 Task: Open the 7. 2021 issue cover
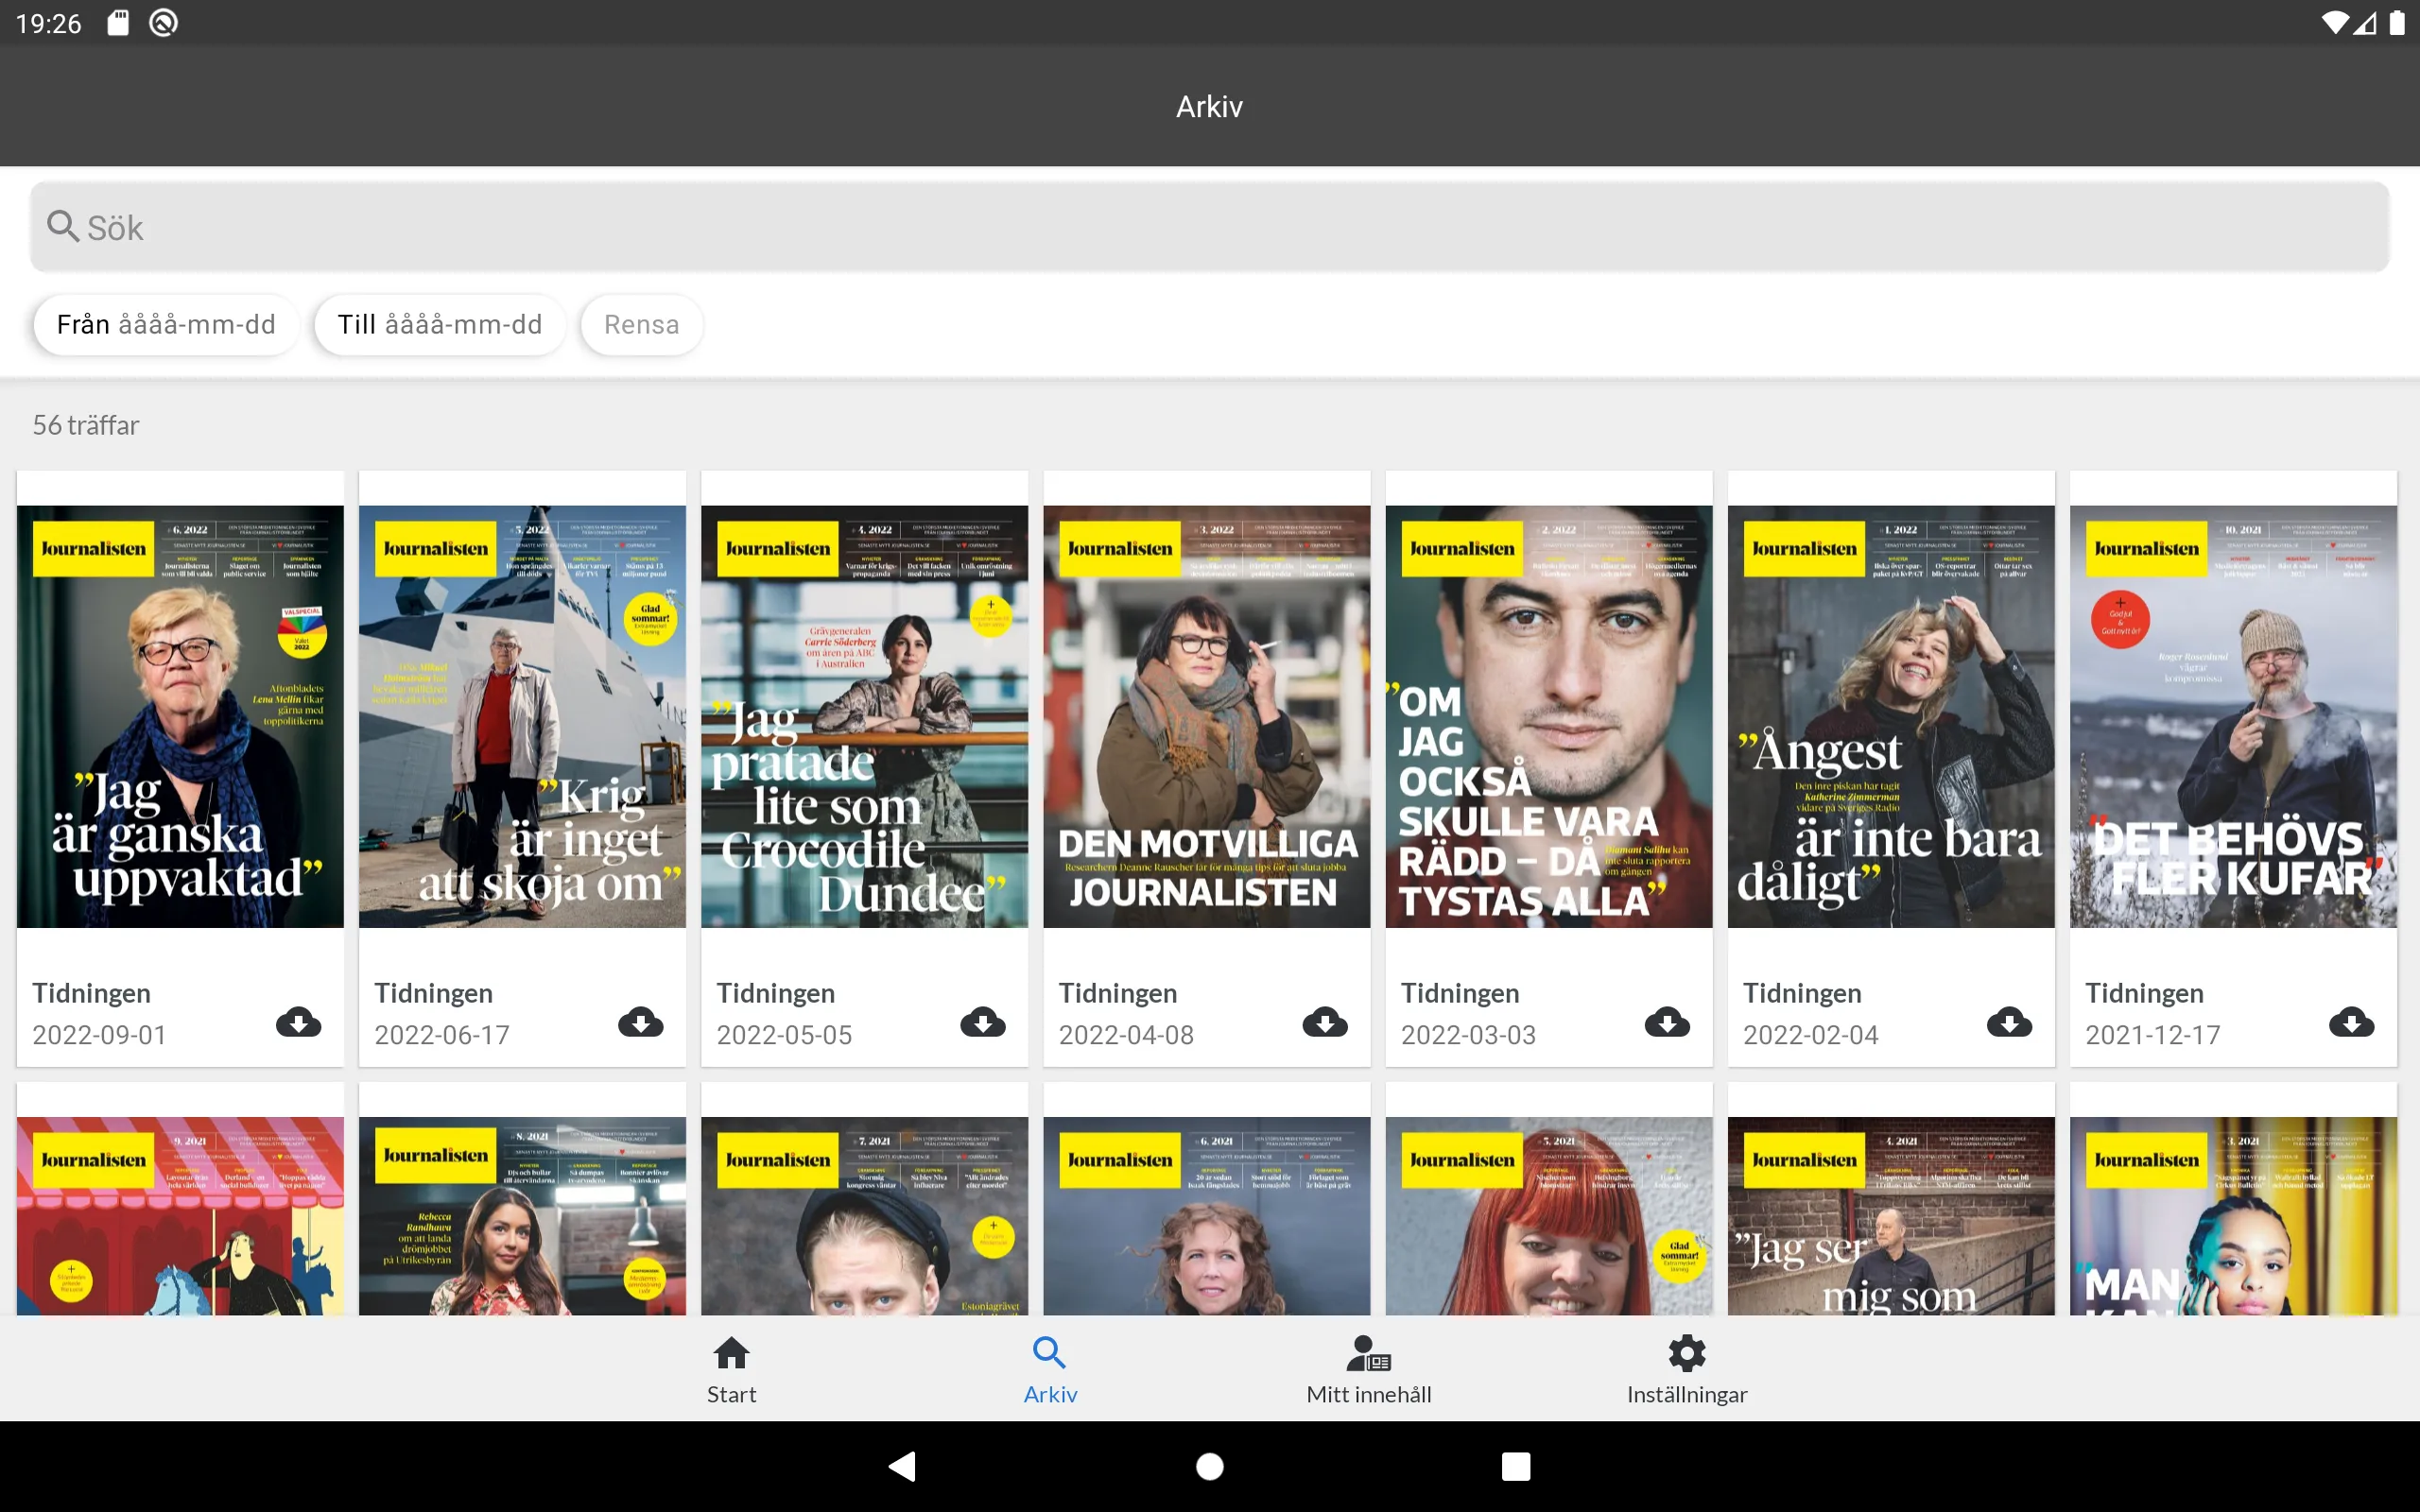click(864, 1215)
